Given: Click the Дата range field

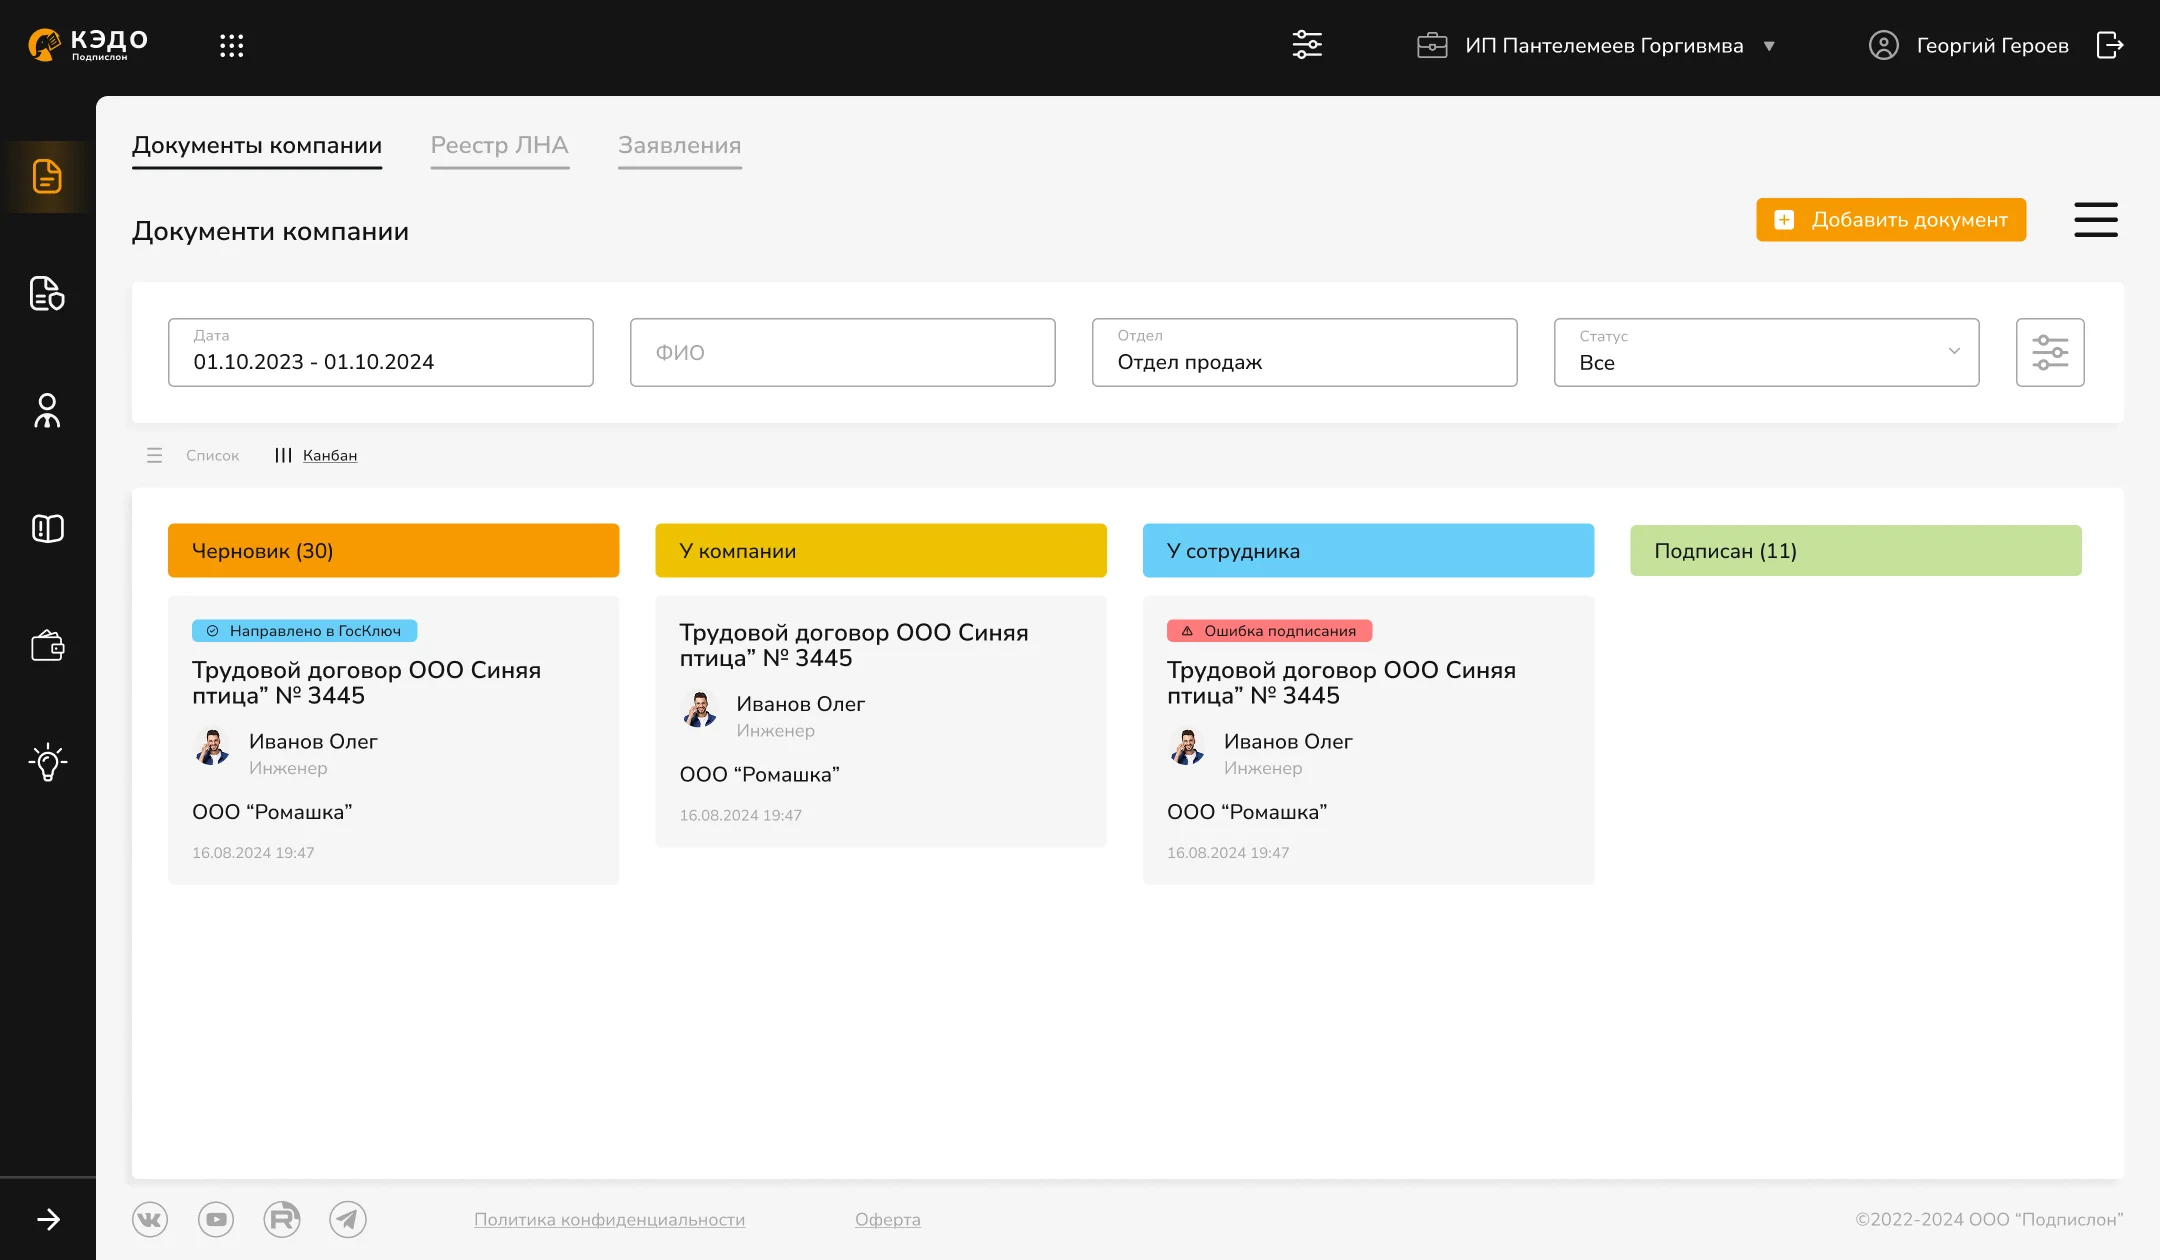Looking at the screenshot, I should coord(381,352).
